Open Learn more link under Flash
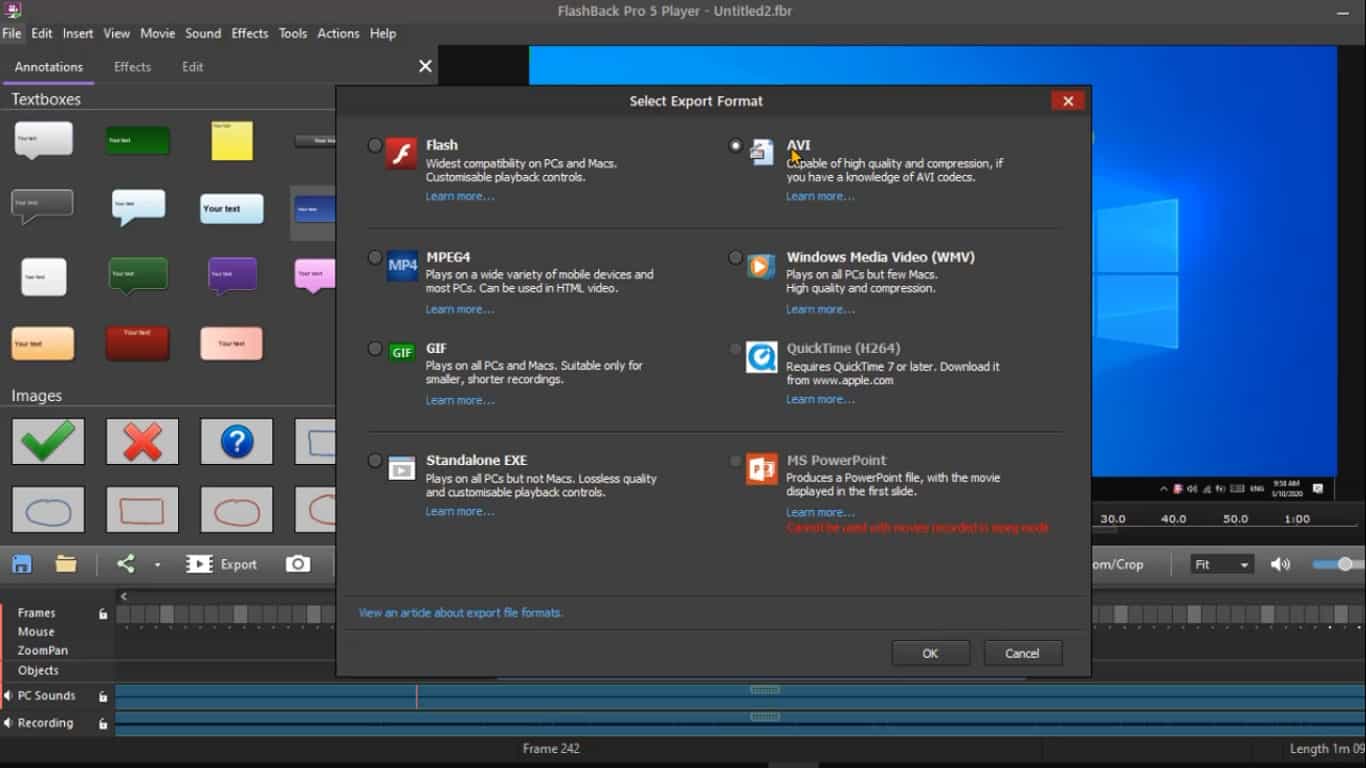This screenshot has height=768, width=1366. pos(460,196)
